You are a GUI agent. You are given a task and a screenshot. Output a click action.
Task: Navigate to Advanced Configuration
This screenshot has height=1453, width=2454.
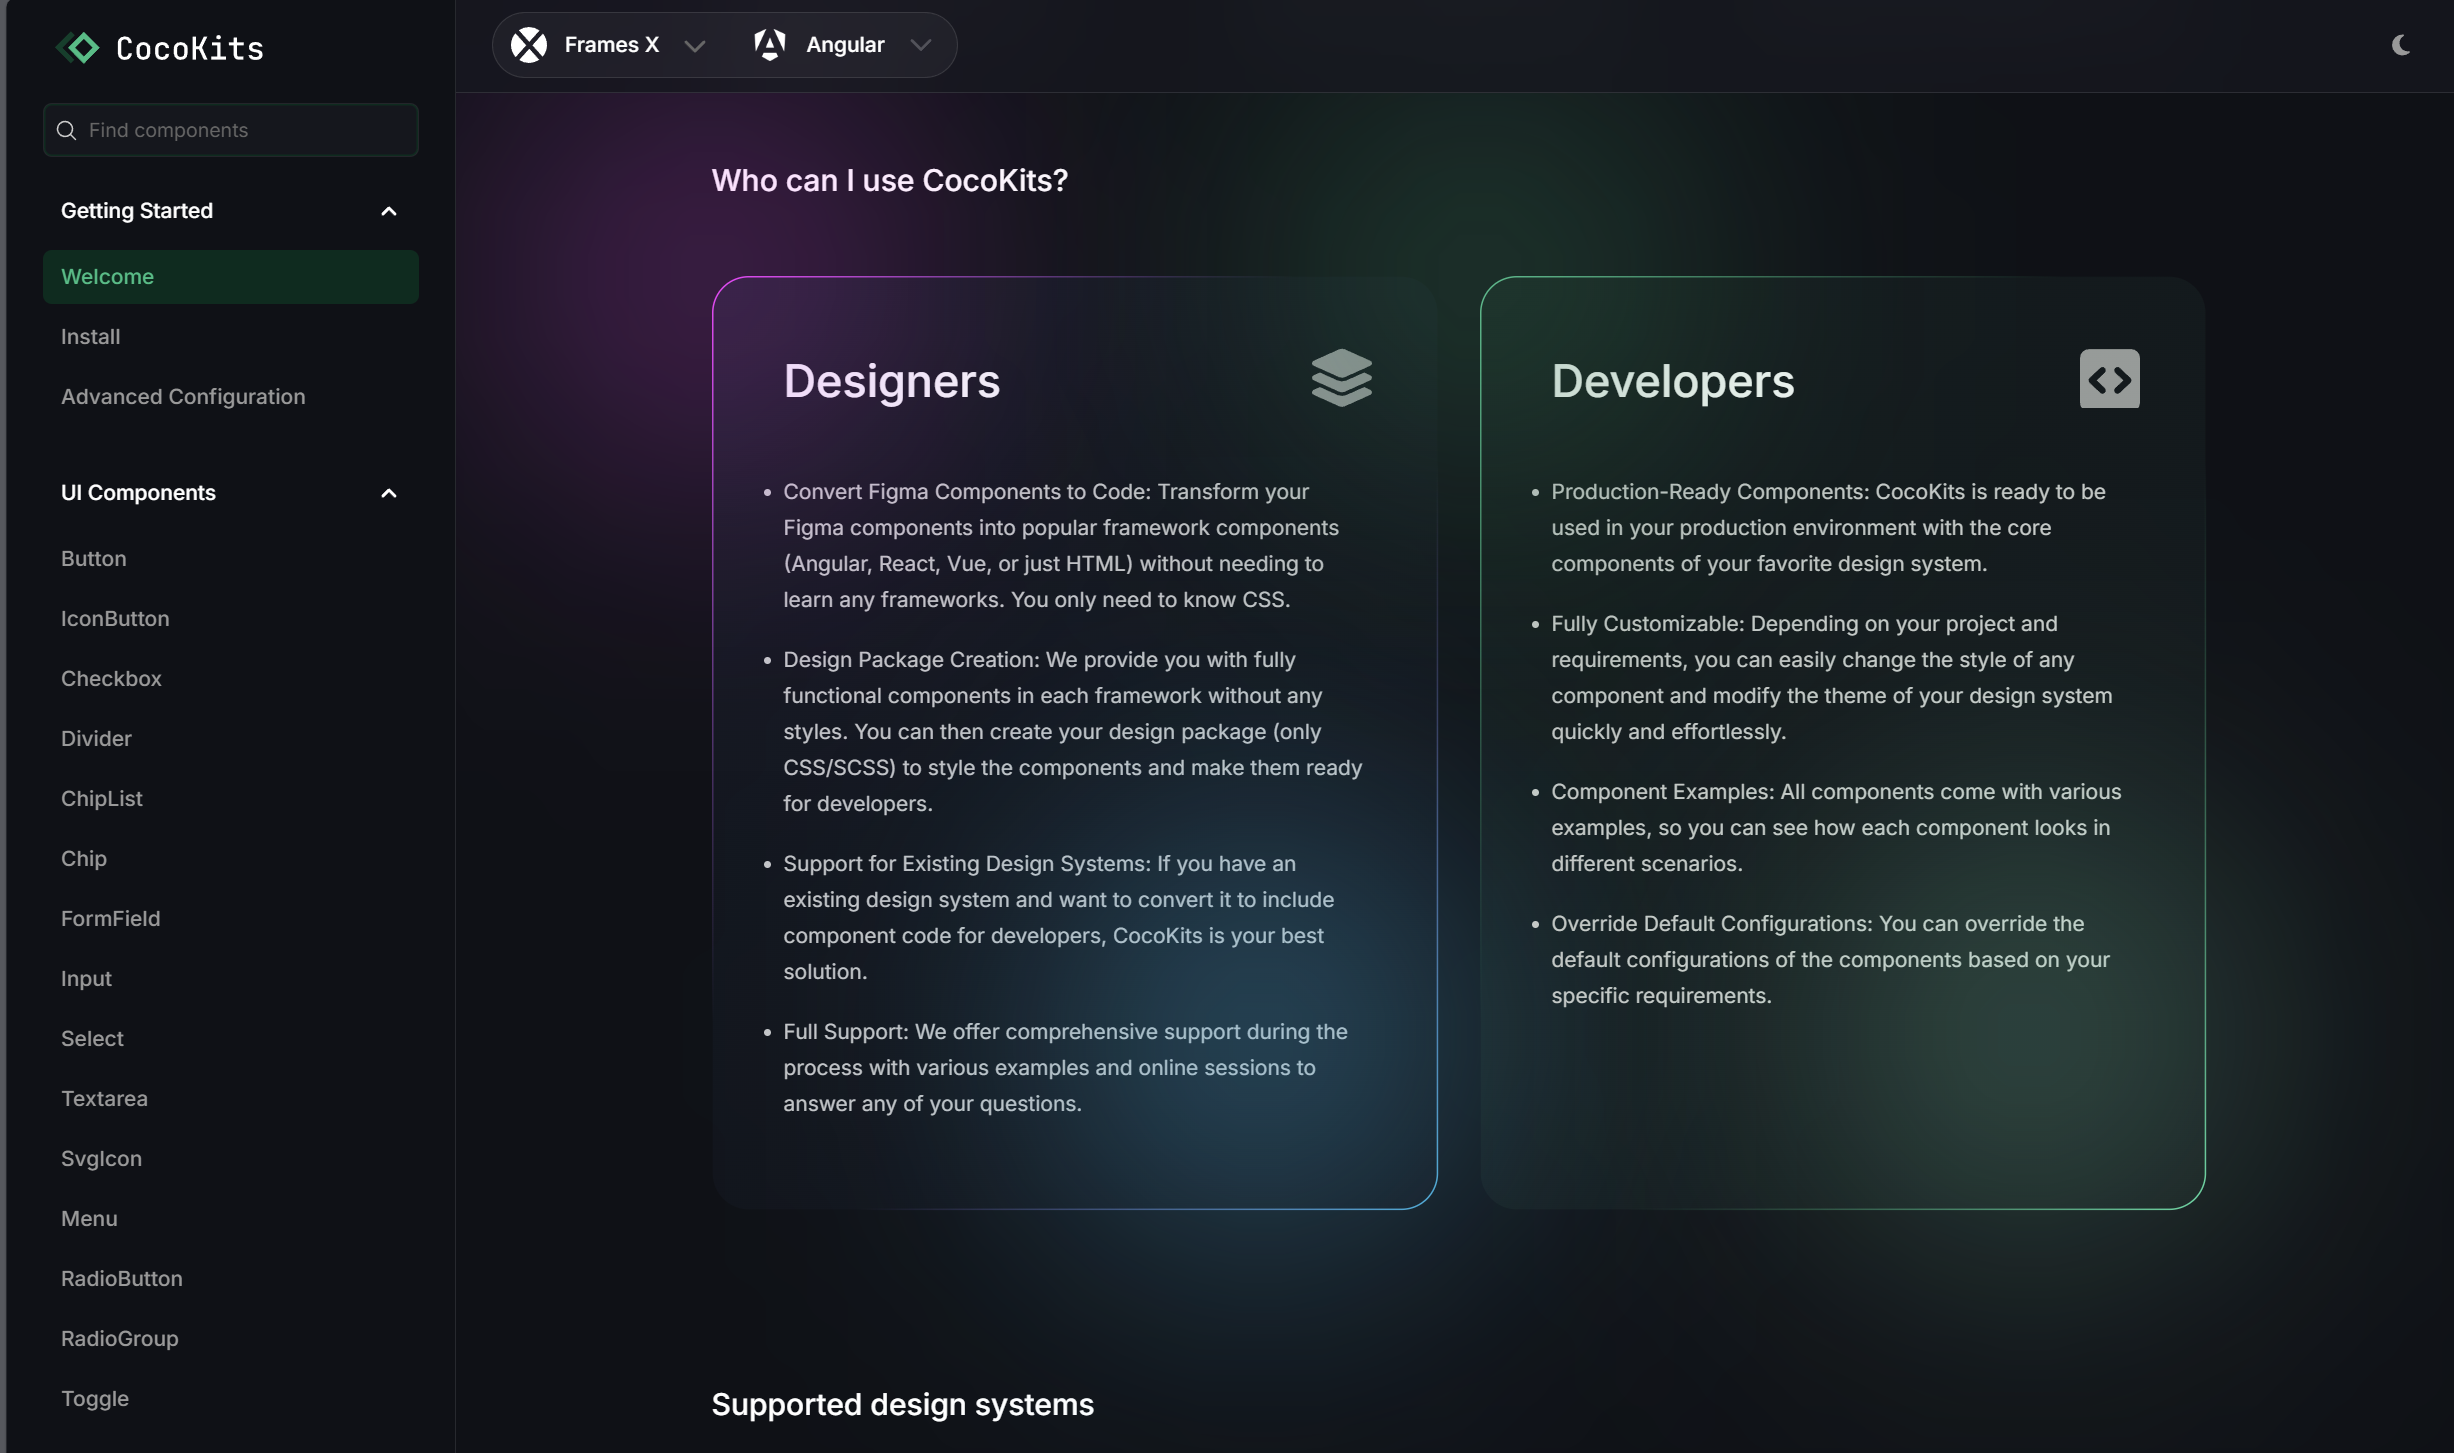183,396
